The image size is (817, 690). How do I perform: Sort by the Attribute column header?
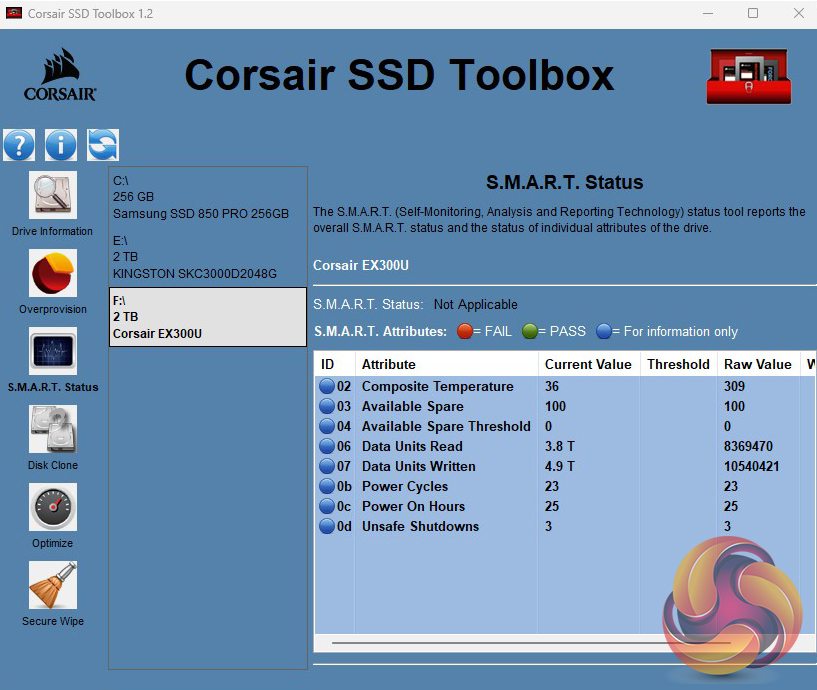(446, 364)
